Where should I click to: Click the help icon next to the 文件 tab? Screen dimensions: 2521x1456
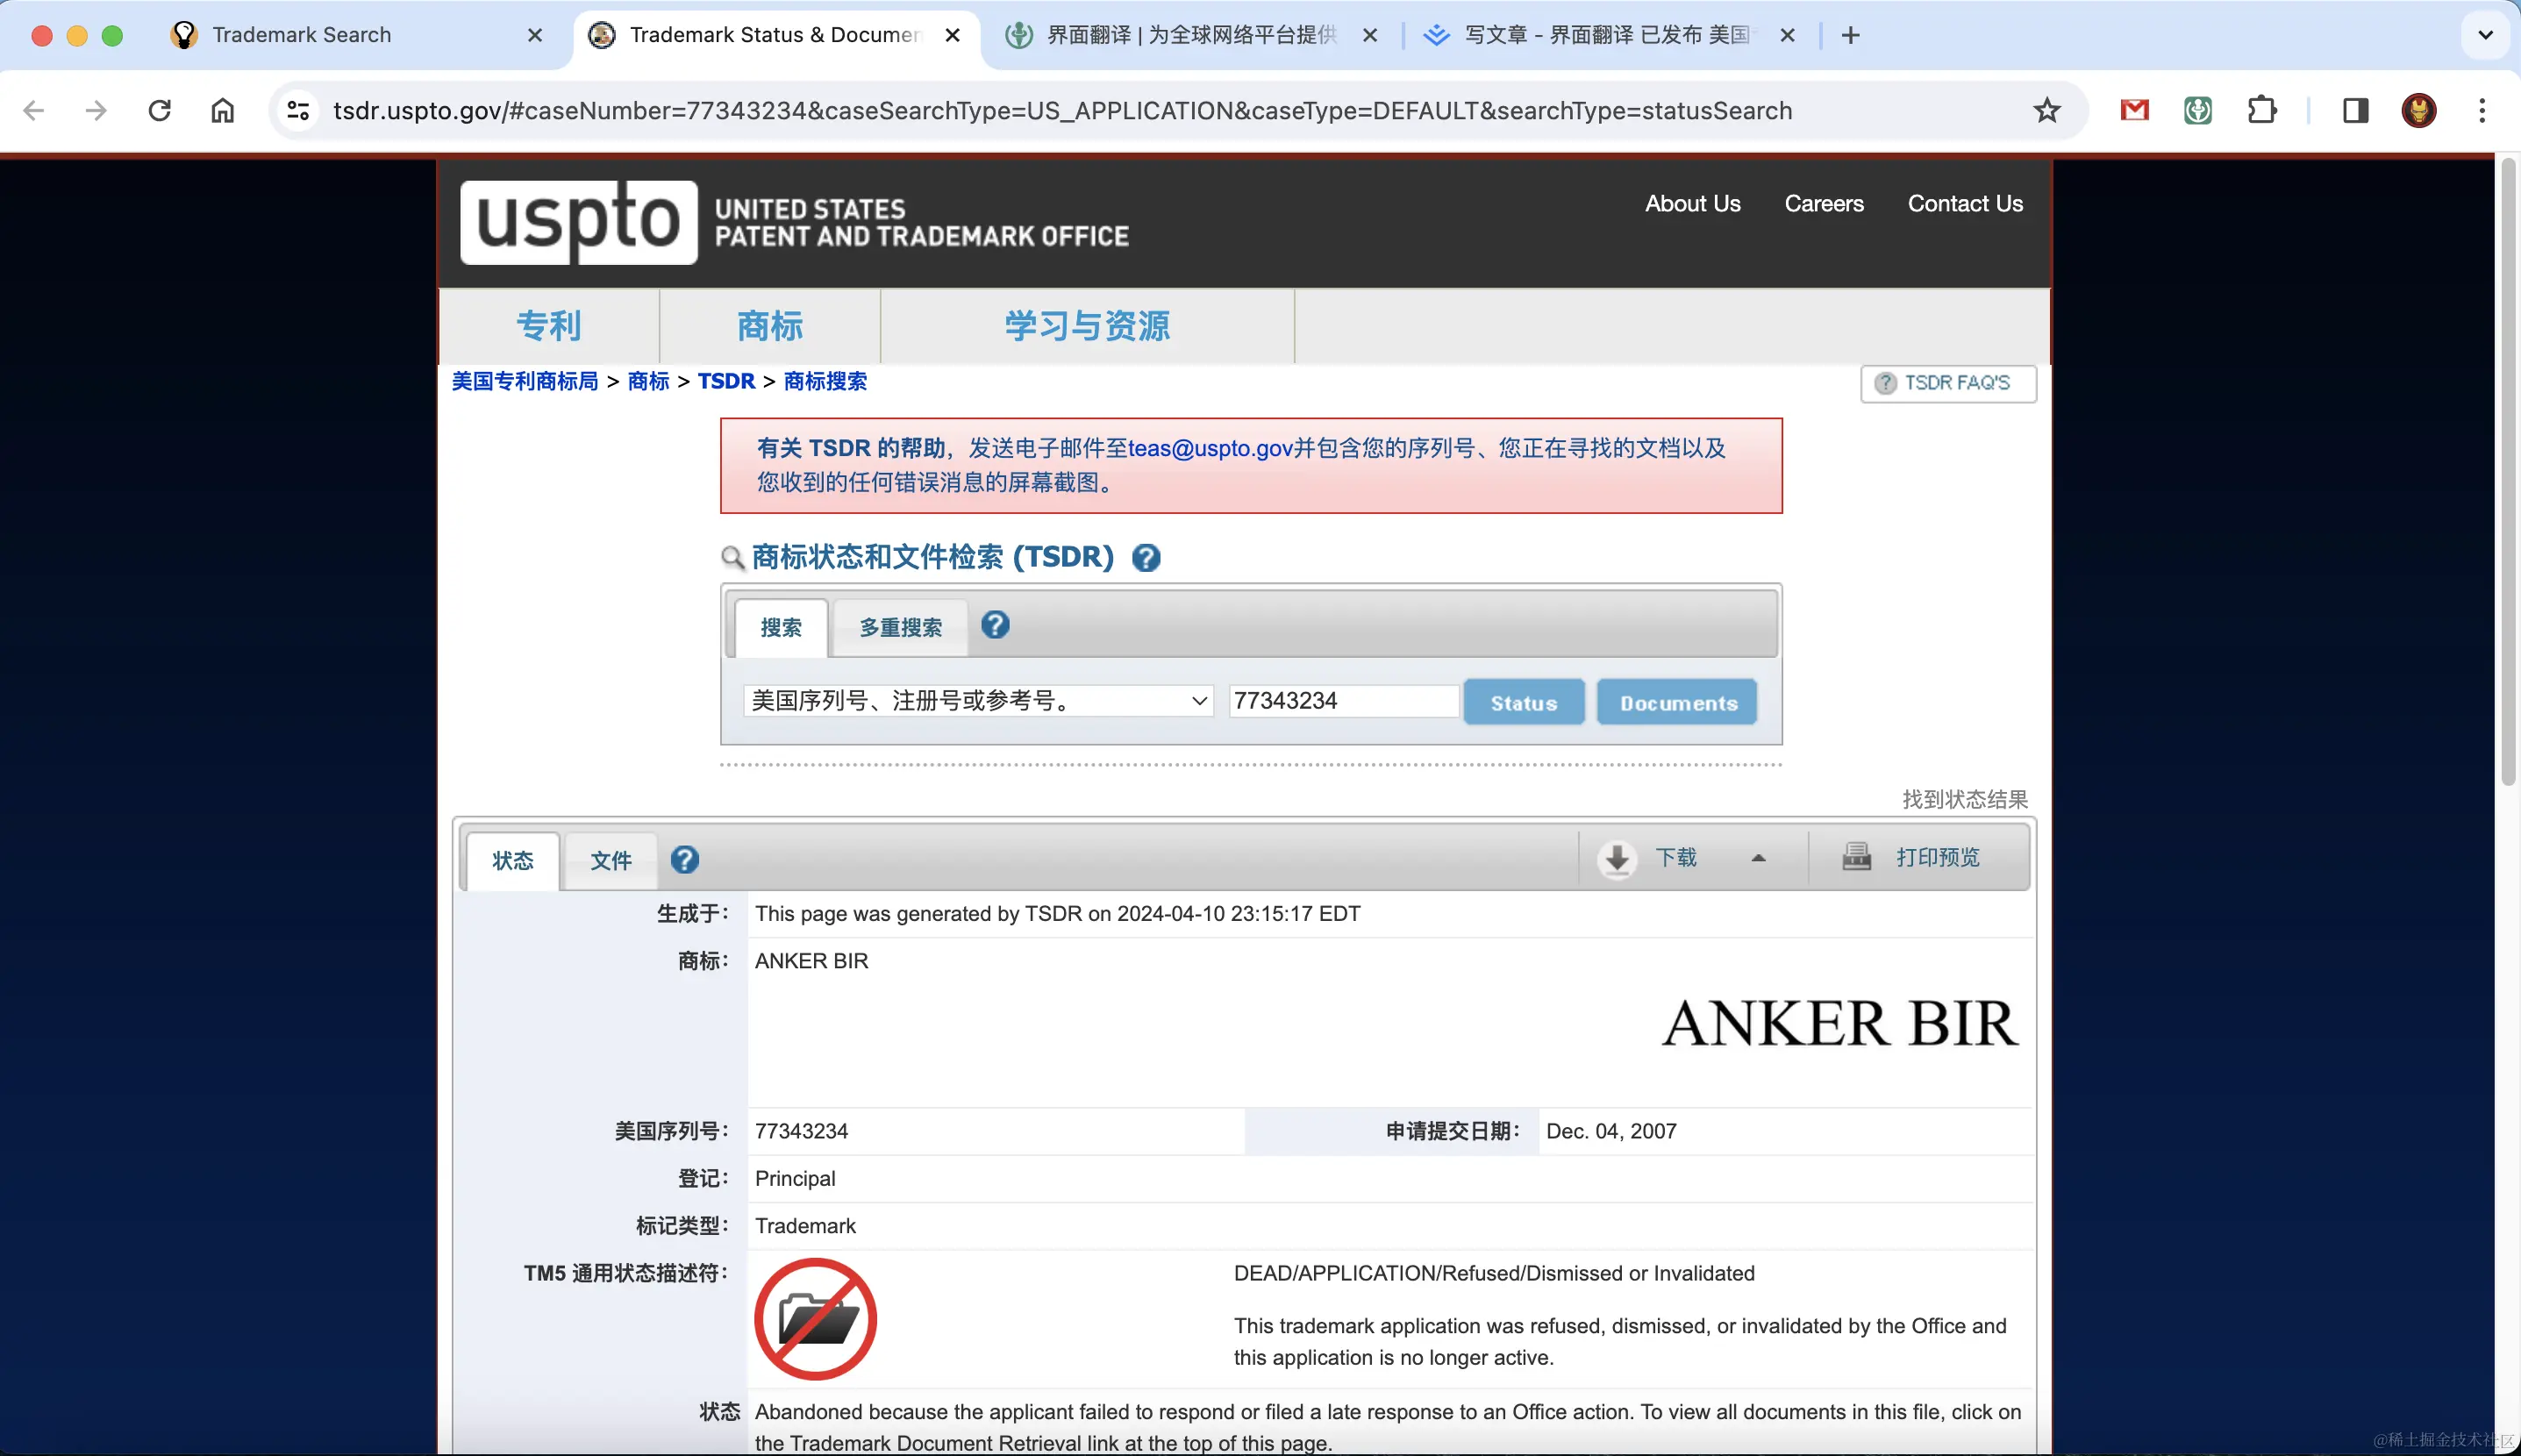683,860
